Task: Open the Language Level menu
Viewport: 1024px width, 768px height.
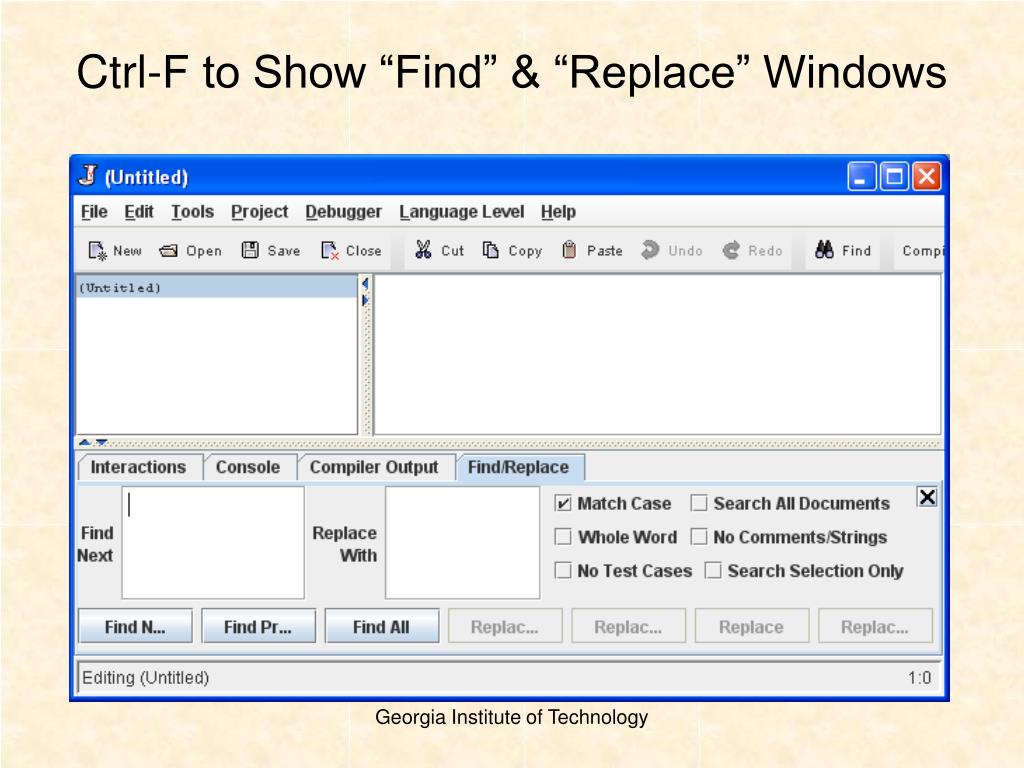Action: pos(462,212)
